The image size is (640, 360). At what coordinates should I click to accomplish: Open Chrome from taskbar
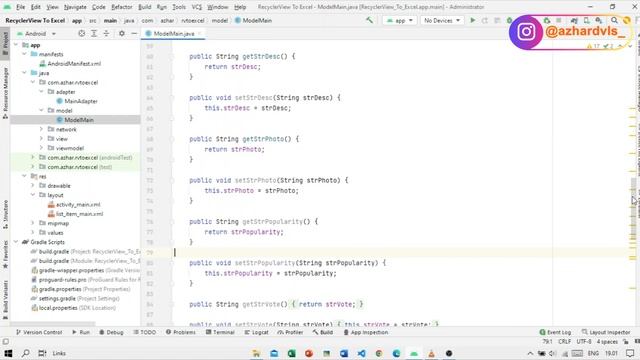point(379,353)
